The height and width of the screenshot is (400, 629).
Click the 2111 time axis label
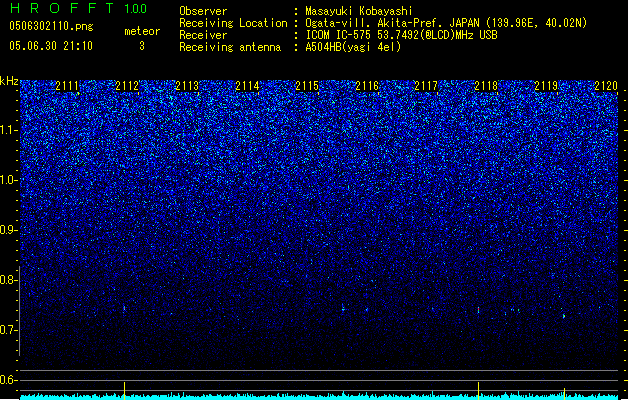coord(67,86)
